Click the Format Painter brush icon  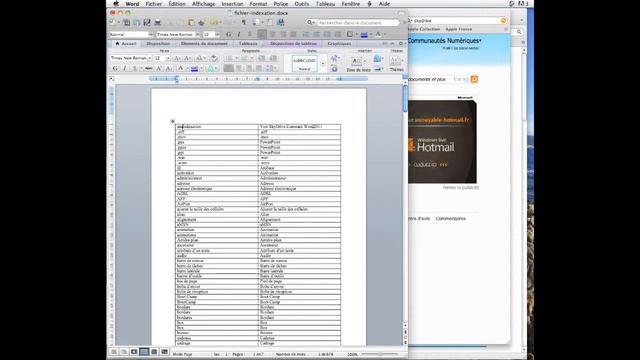click(x=201, y=22)
